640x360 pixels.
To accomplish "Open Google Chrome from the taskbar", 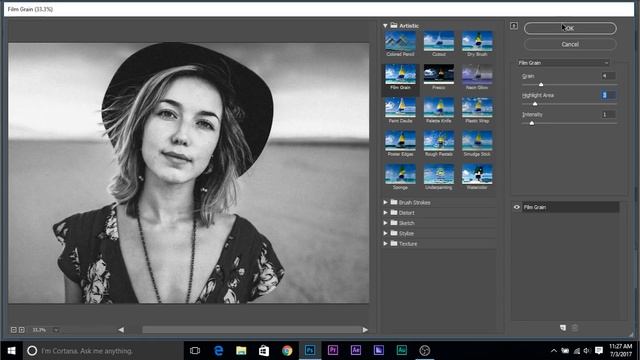I will tap(287, 351).
